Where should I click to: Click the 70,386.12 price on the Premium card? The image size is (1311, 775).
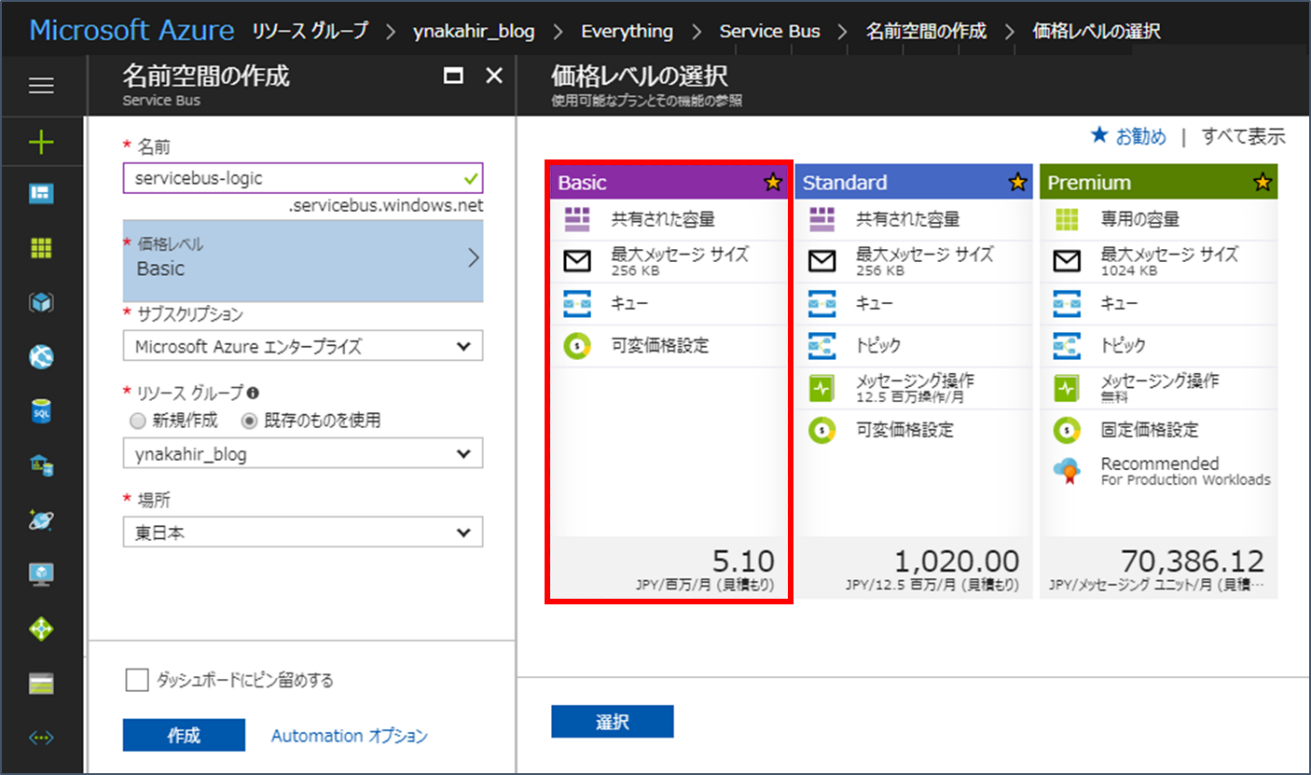point(1192,561)
